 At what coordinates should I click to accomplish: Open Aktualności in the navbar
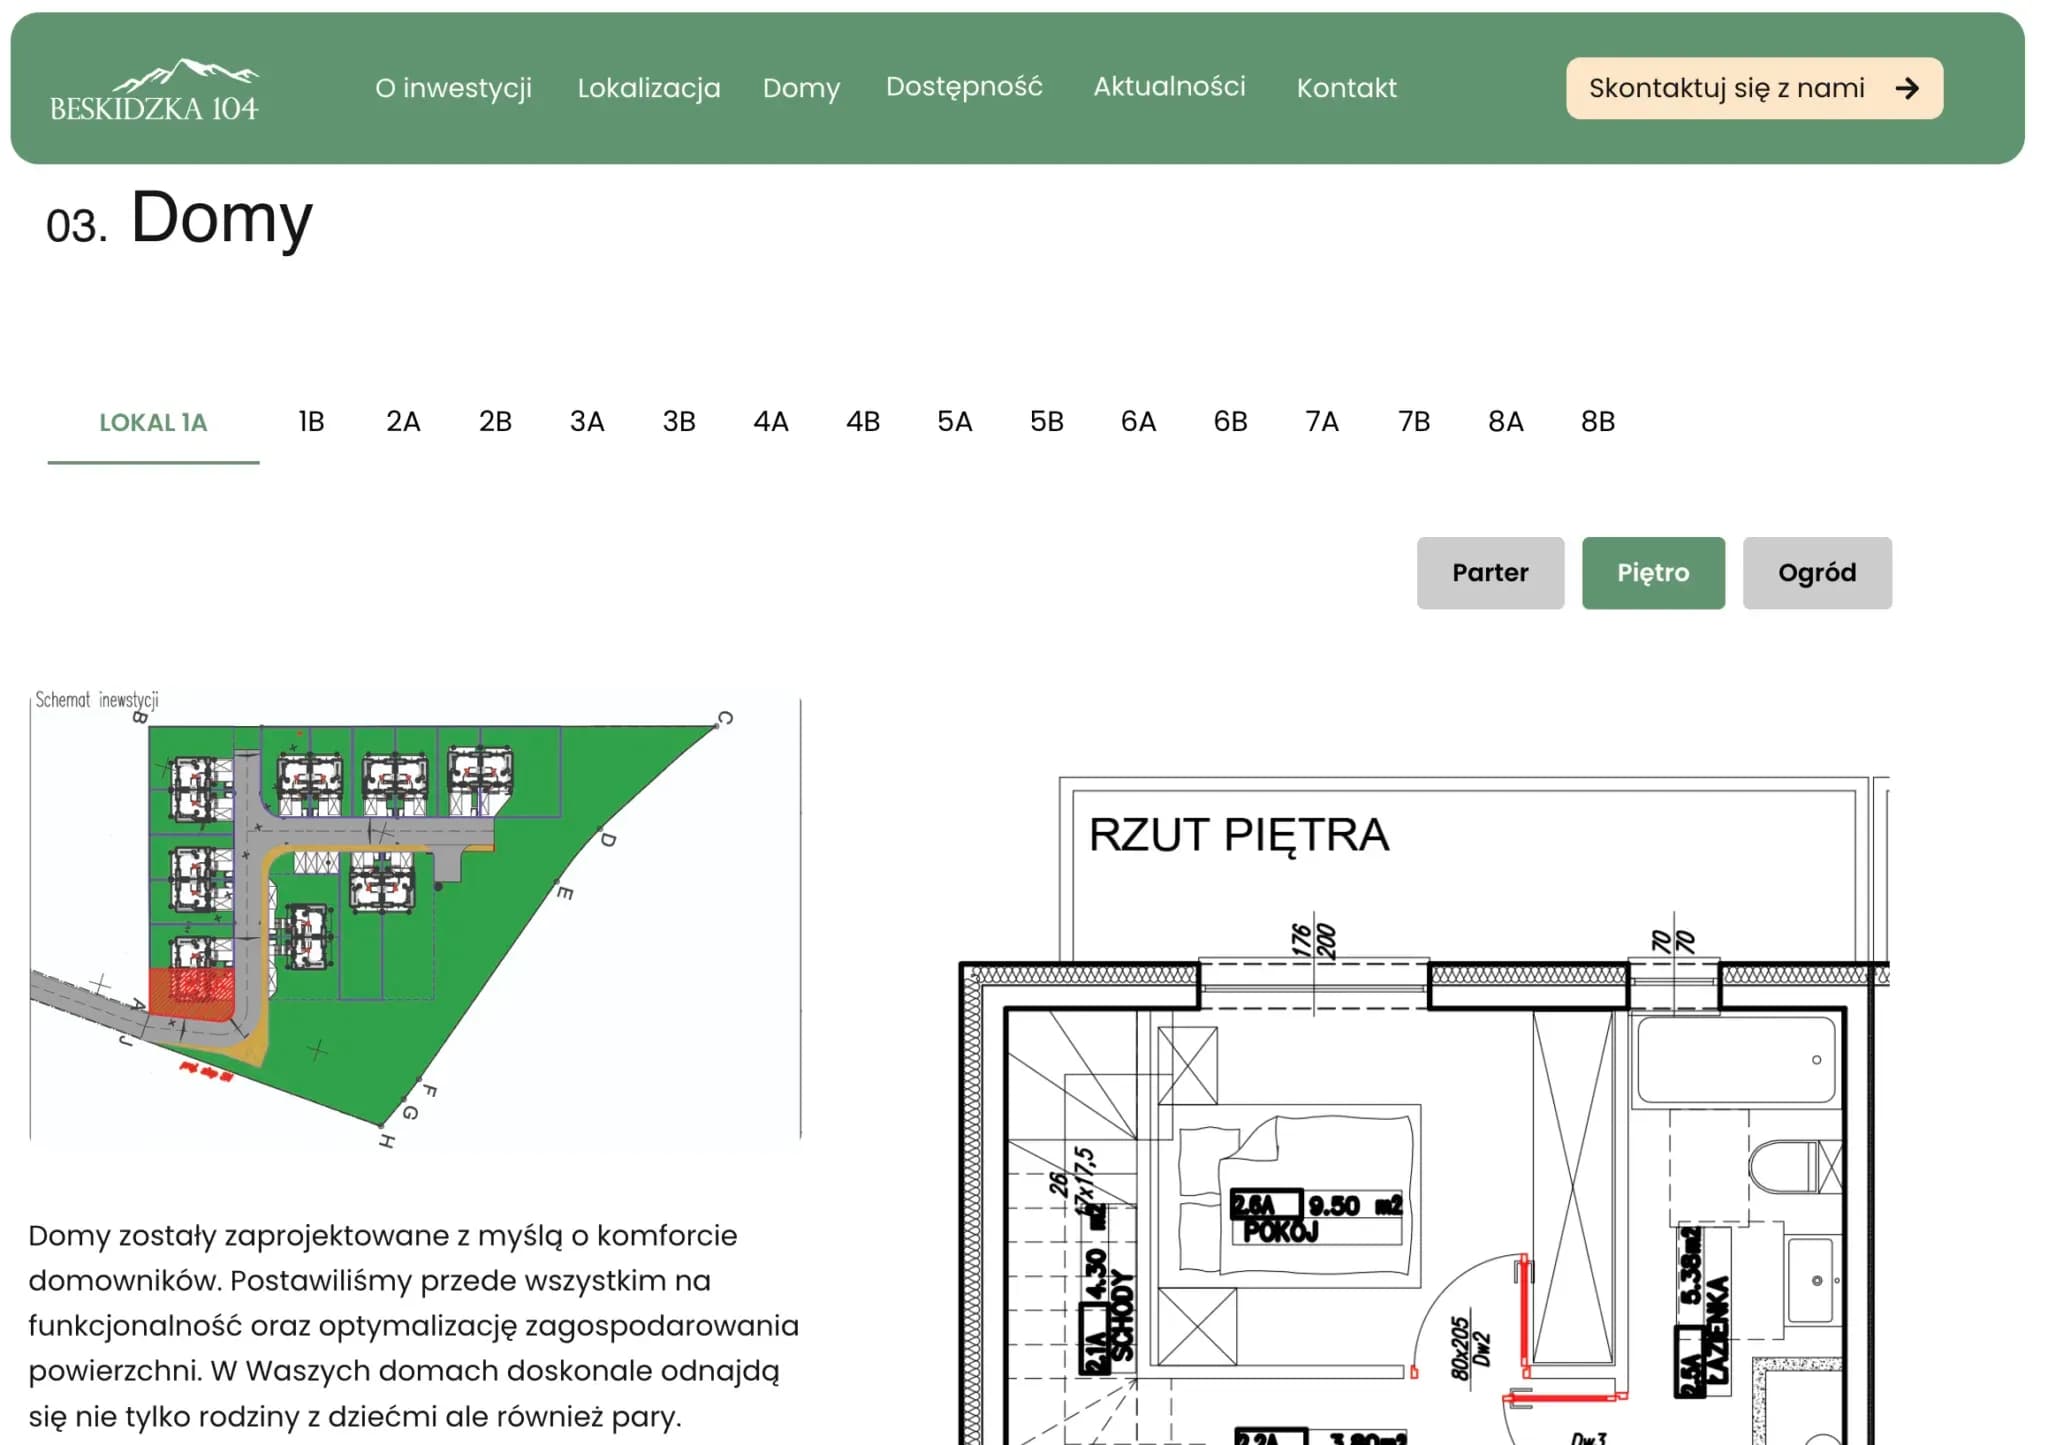[1169, 87]
